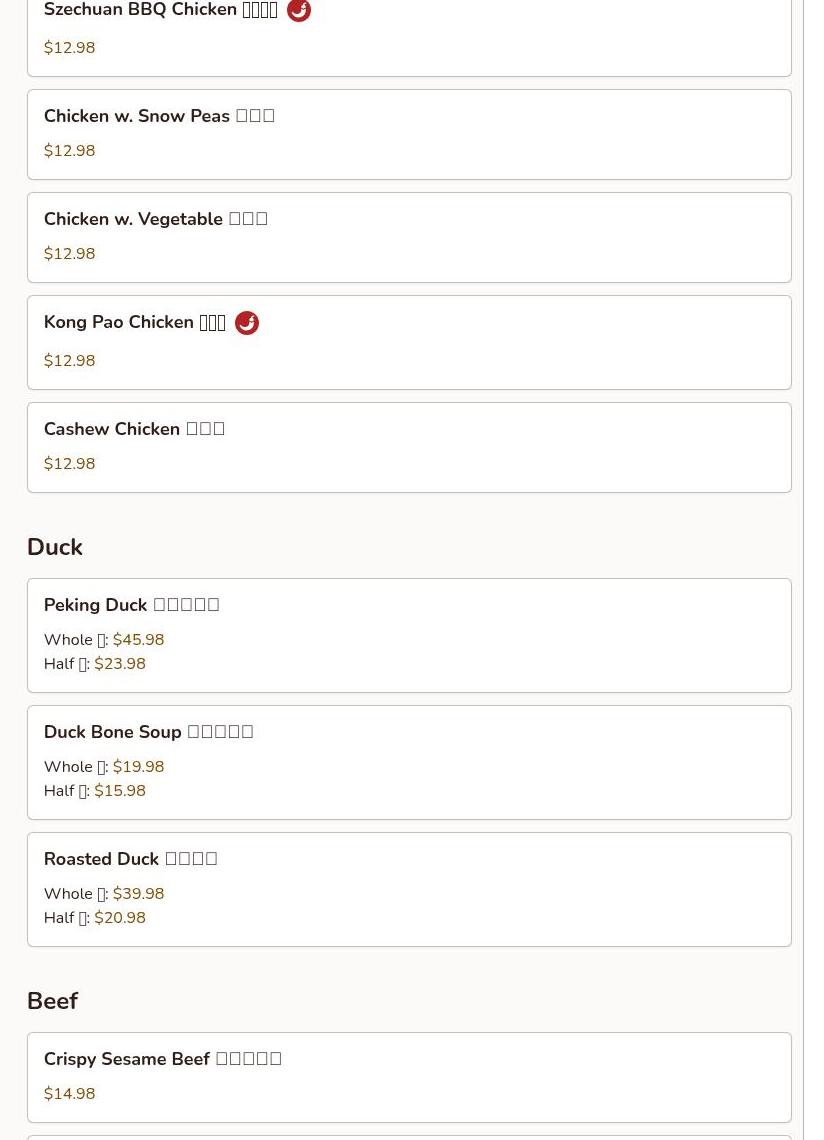Viewport: 824px width, 1140px height.
Task: Open the Szechuan BBQ Chicken item
Action: 409,36
